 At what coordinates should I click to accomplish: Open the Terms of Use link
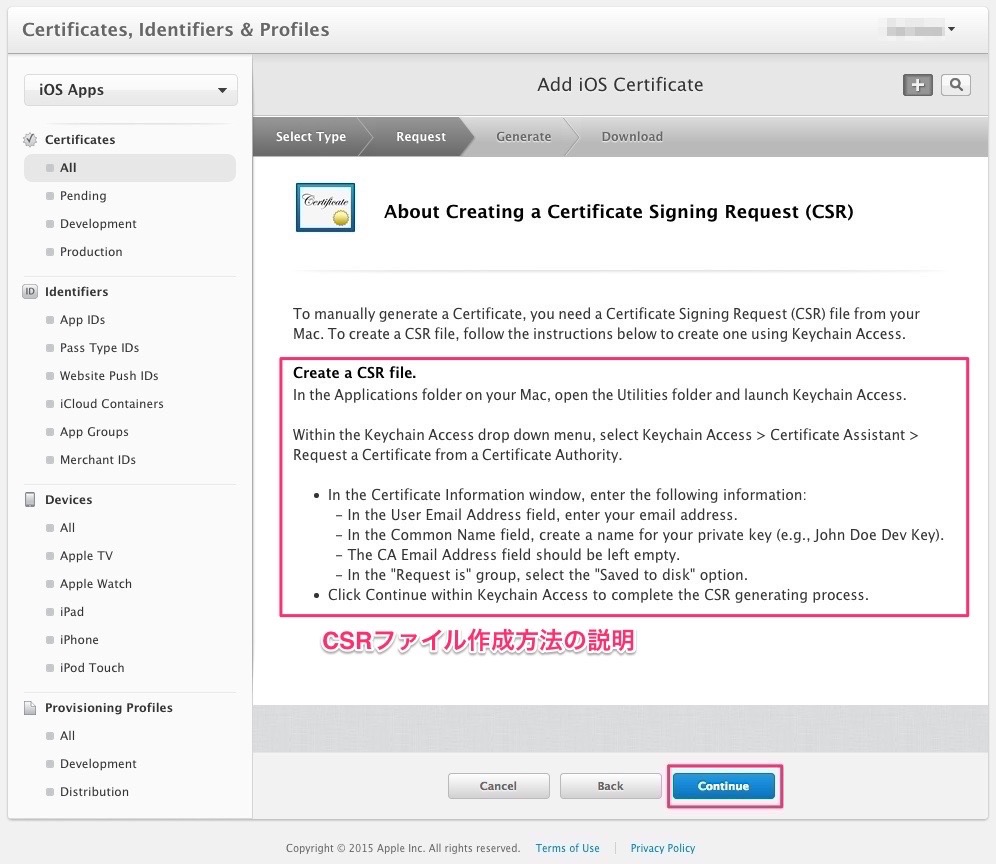tap(567, 848)
